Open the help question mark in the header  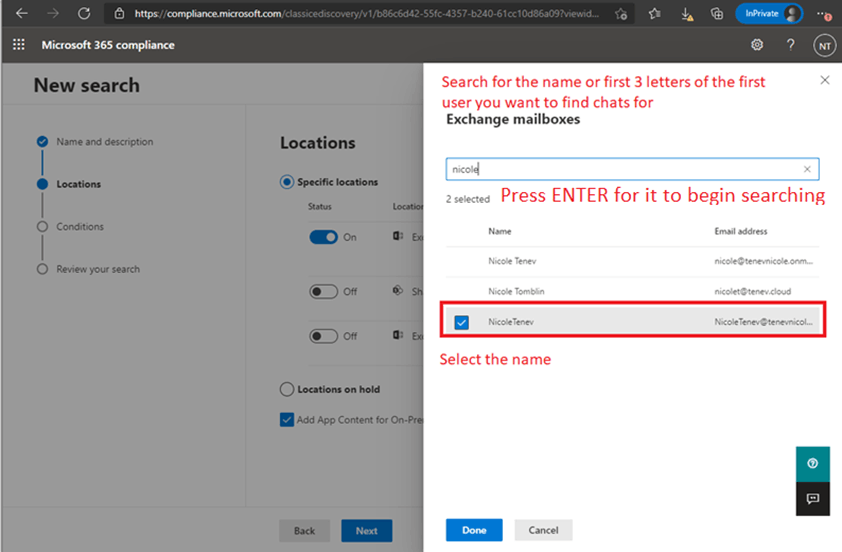point(790,45)
